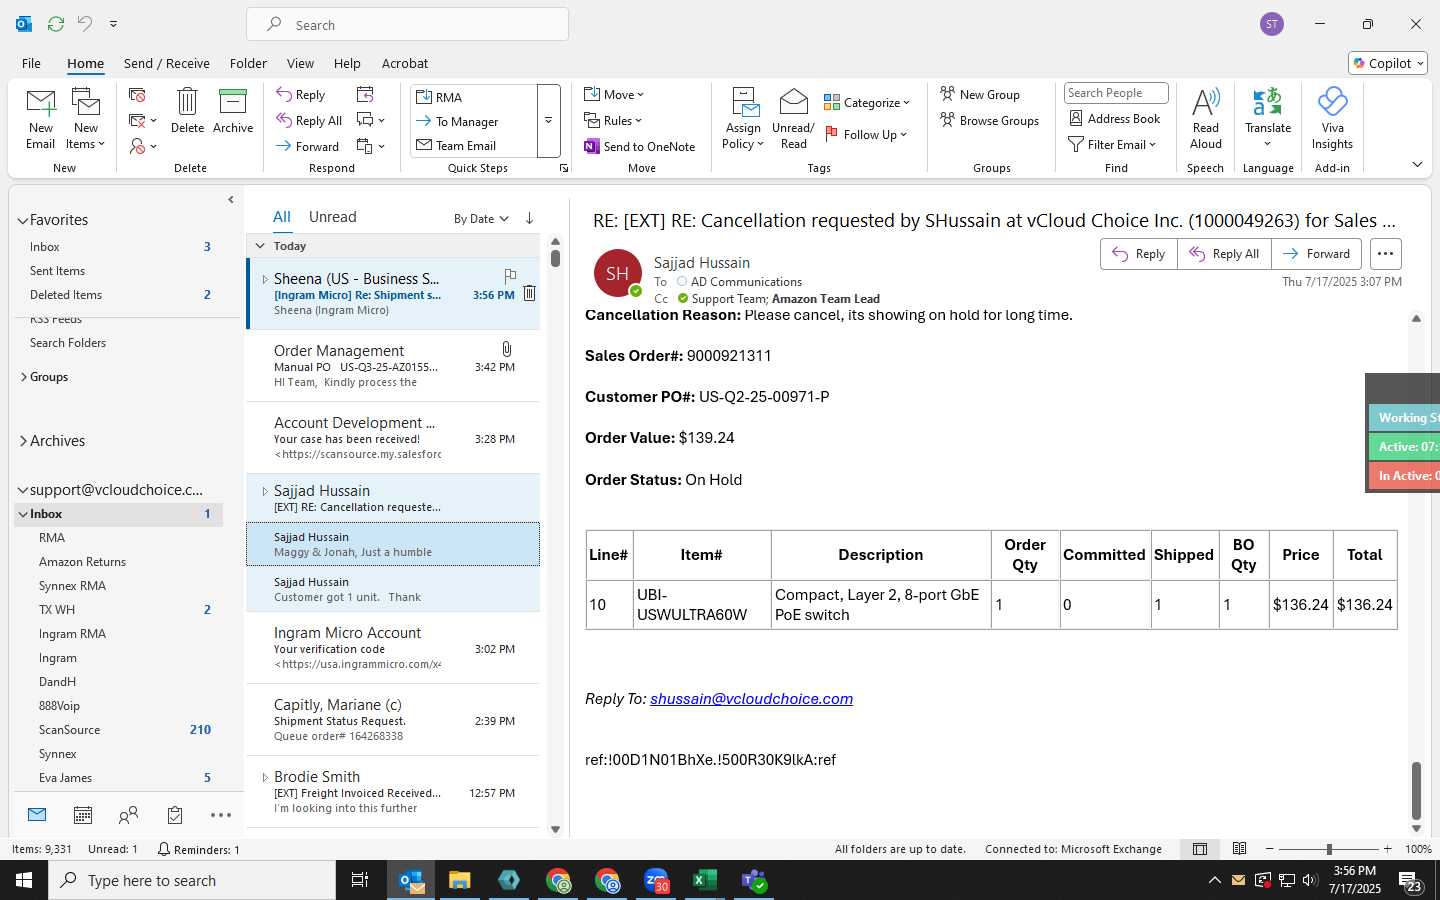The image size is (1440, 900).
Task: Click the Send/Receive All Folders sync icon
Action: 56,23
